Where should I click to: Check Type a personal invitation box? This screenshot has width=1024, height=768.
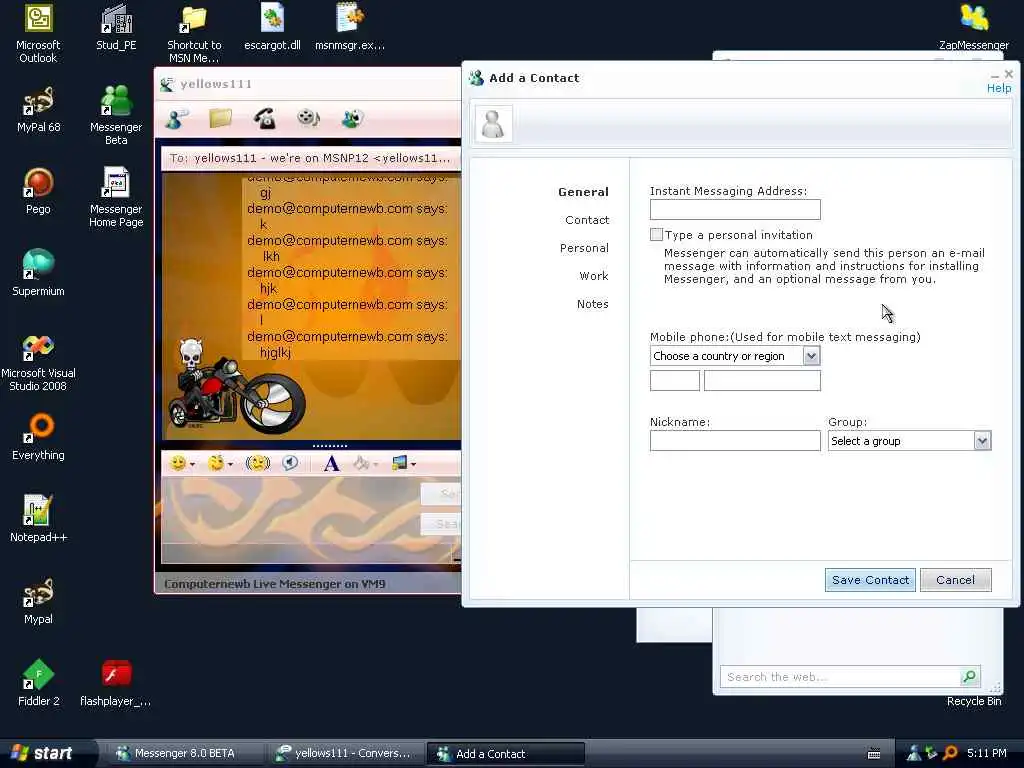(656, 234)
